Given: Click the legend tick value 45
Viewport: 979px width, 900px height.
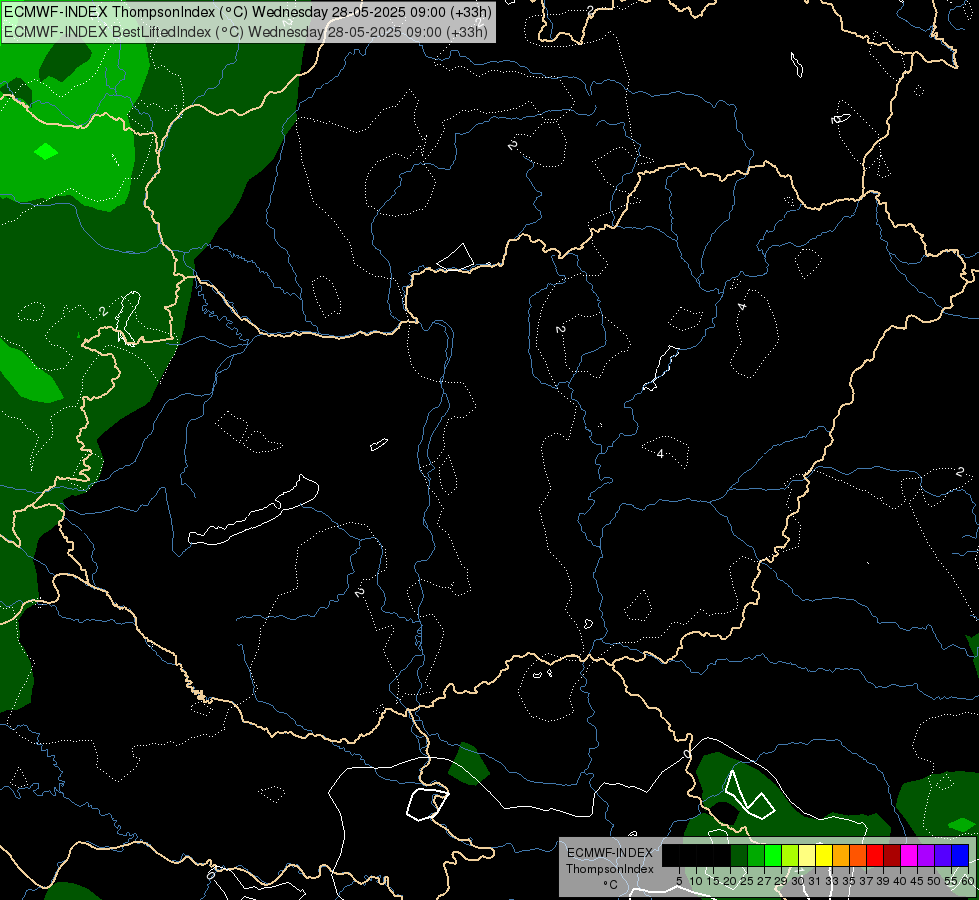Looking at the screenshot, I should coord(917,881).
